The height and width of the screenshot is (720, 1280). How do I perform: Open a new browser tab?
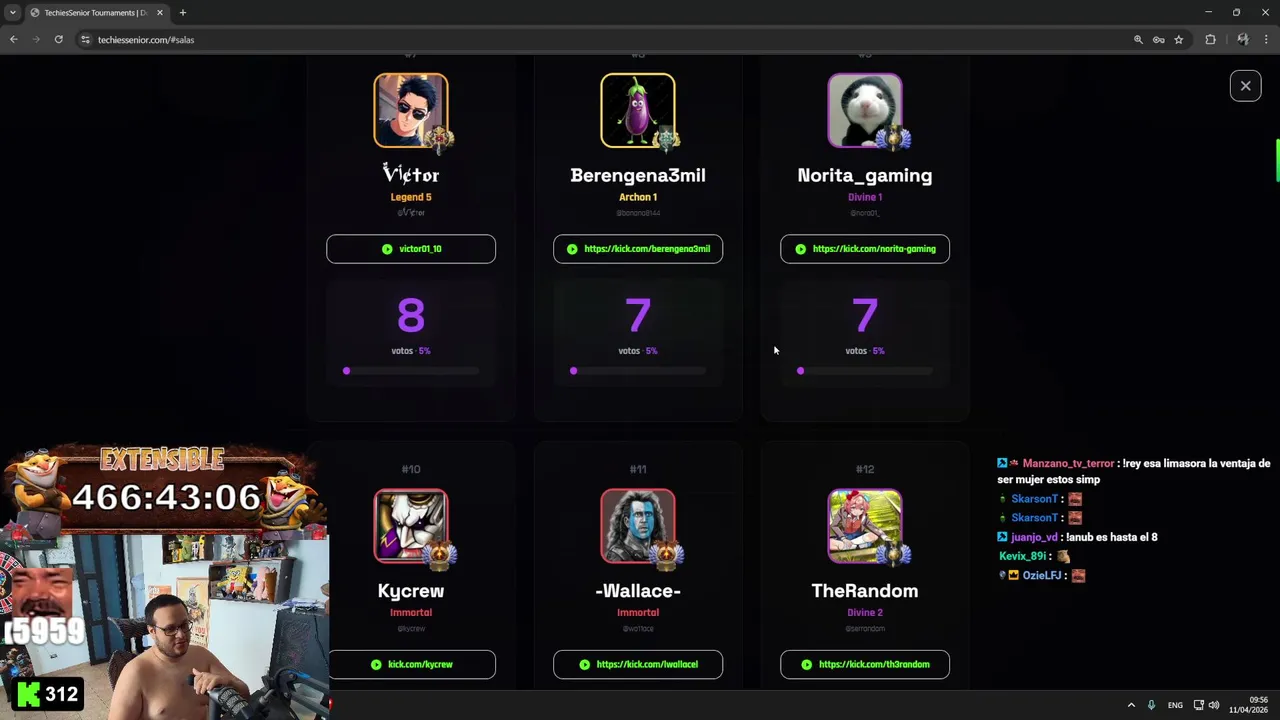[183, 13]
